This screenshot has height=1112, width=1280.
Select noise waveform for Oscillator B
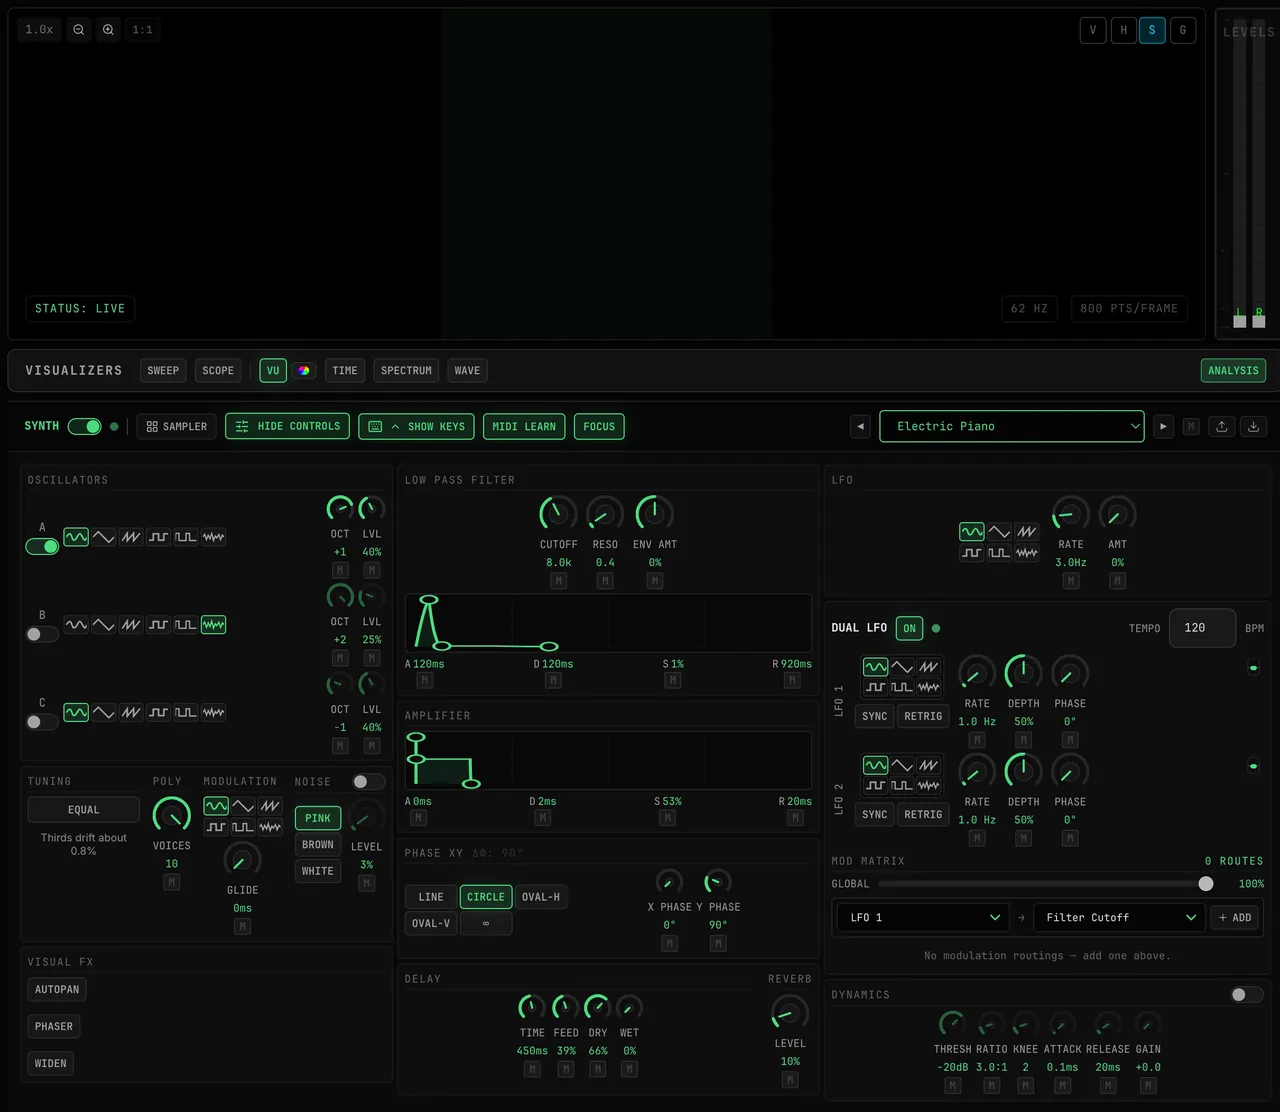213,625
